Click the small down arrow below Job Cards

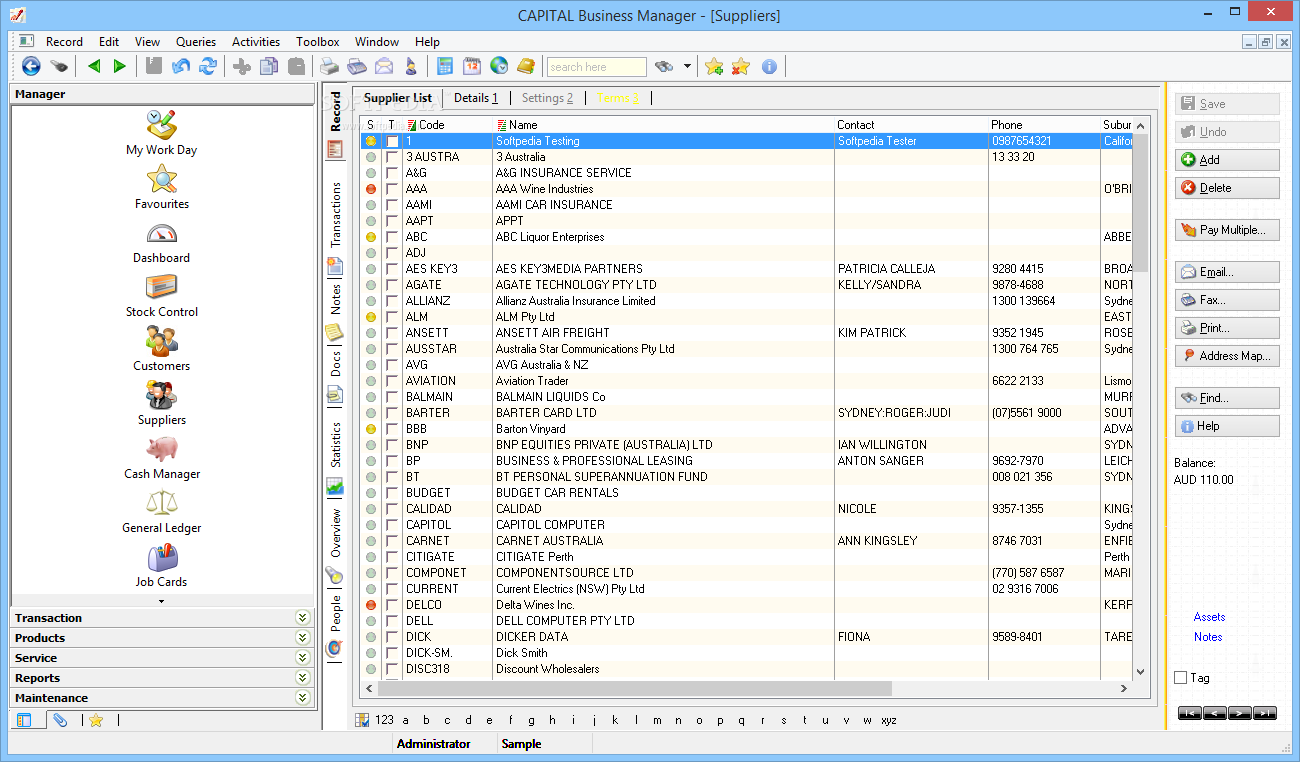[161, 601]
